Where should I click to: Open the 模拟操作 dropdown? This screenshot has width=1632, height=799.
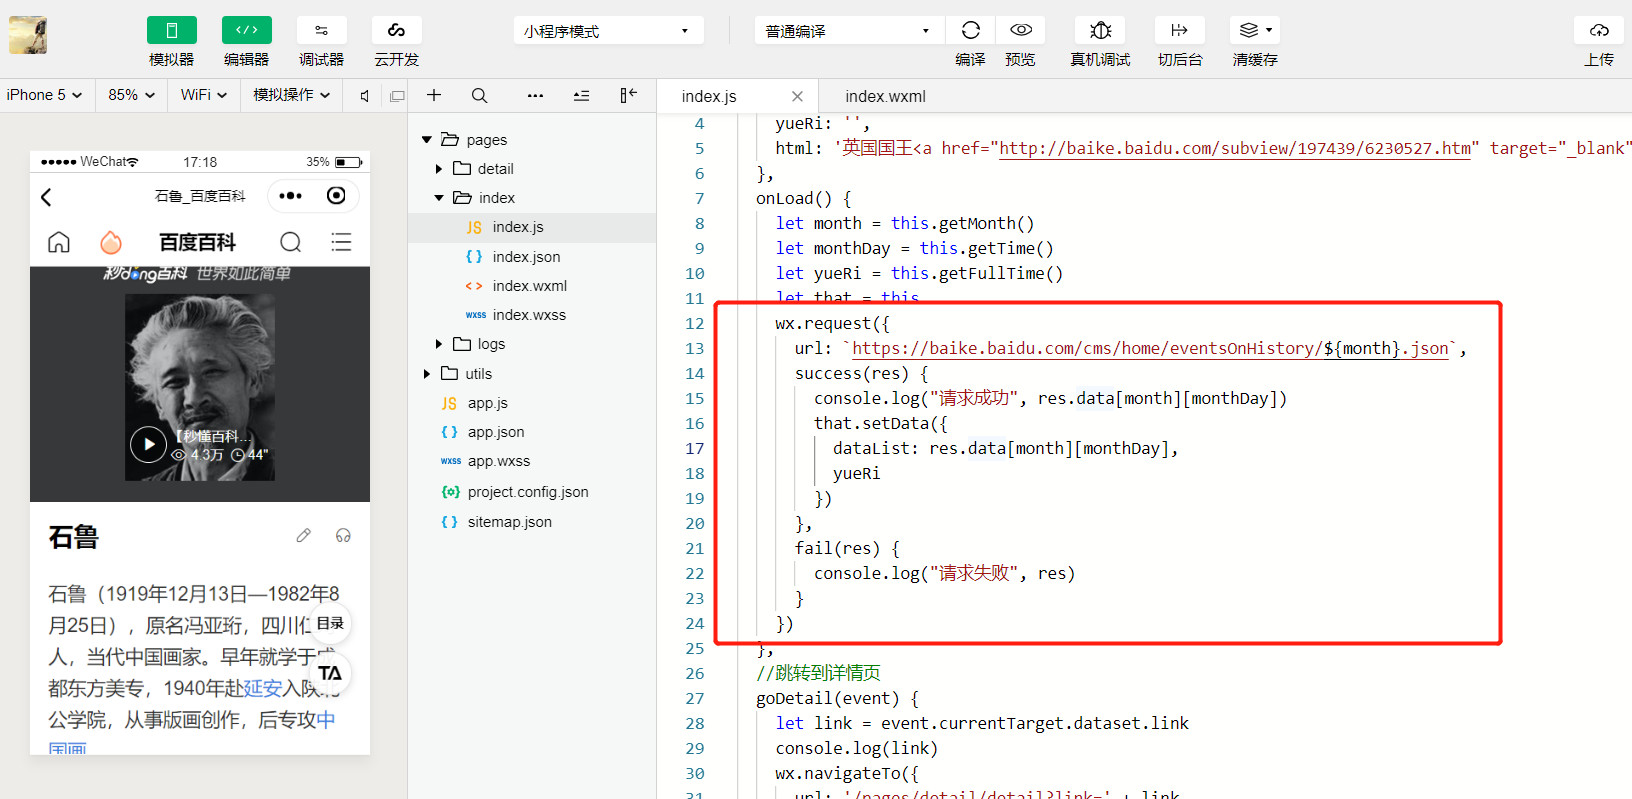(x=291, y=95)
